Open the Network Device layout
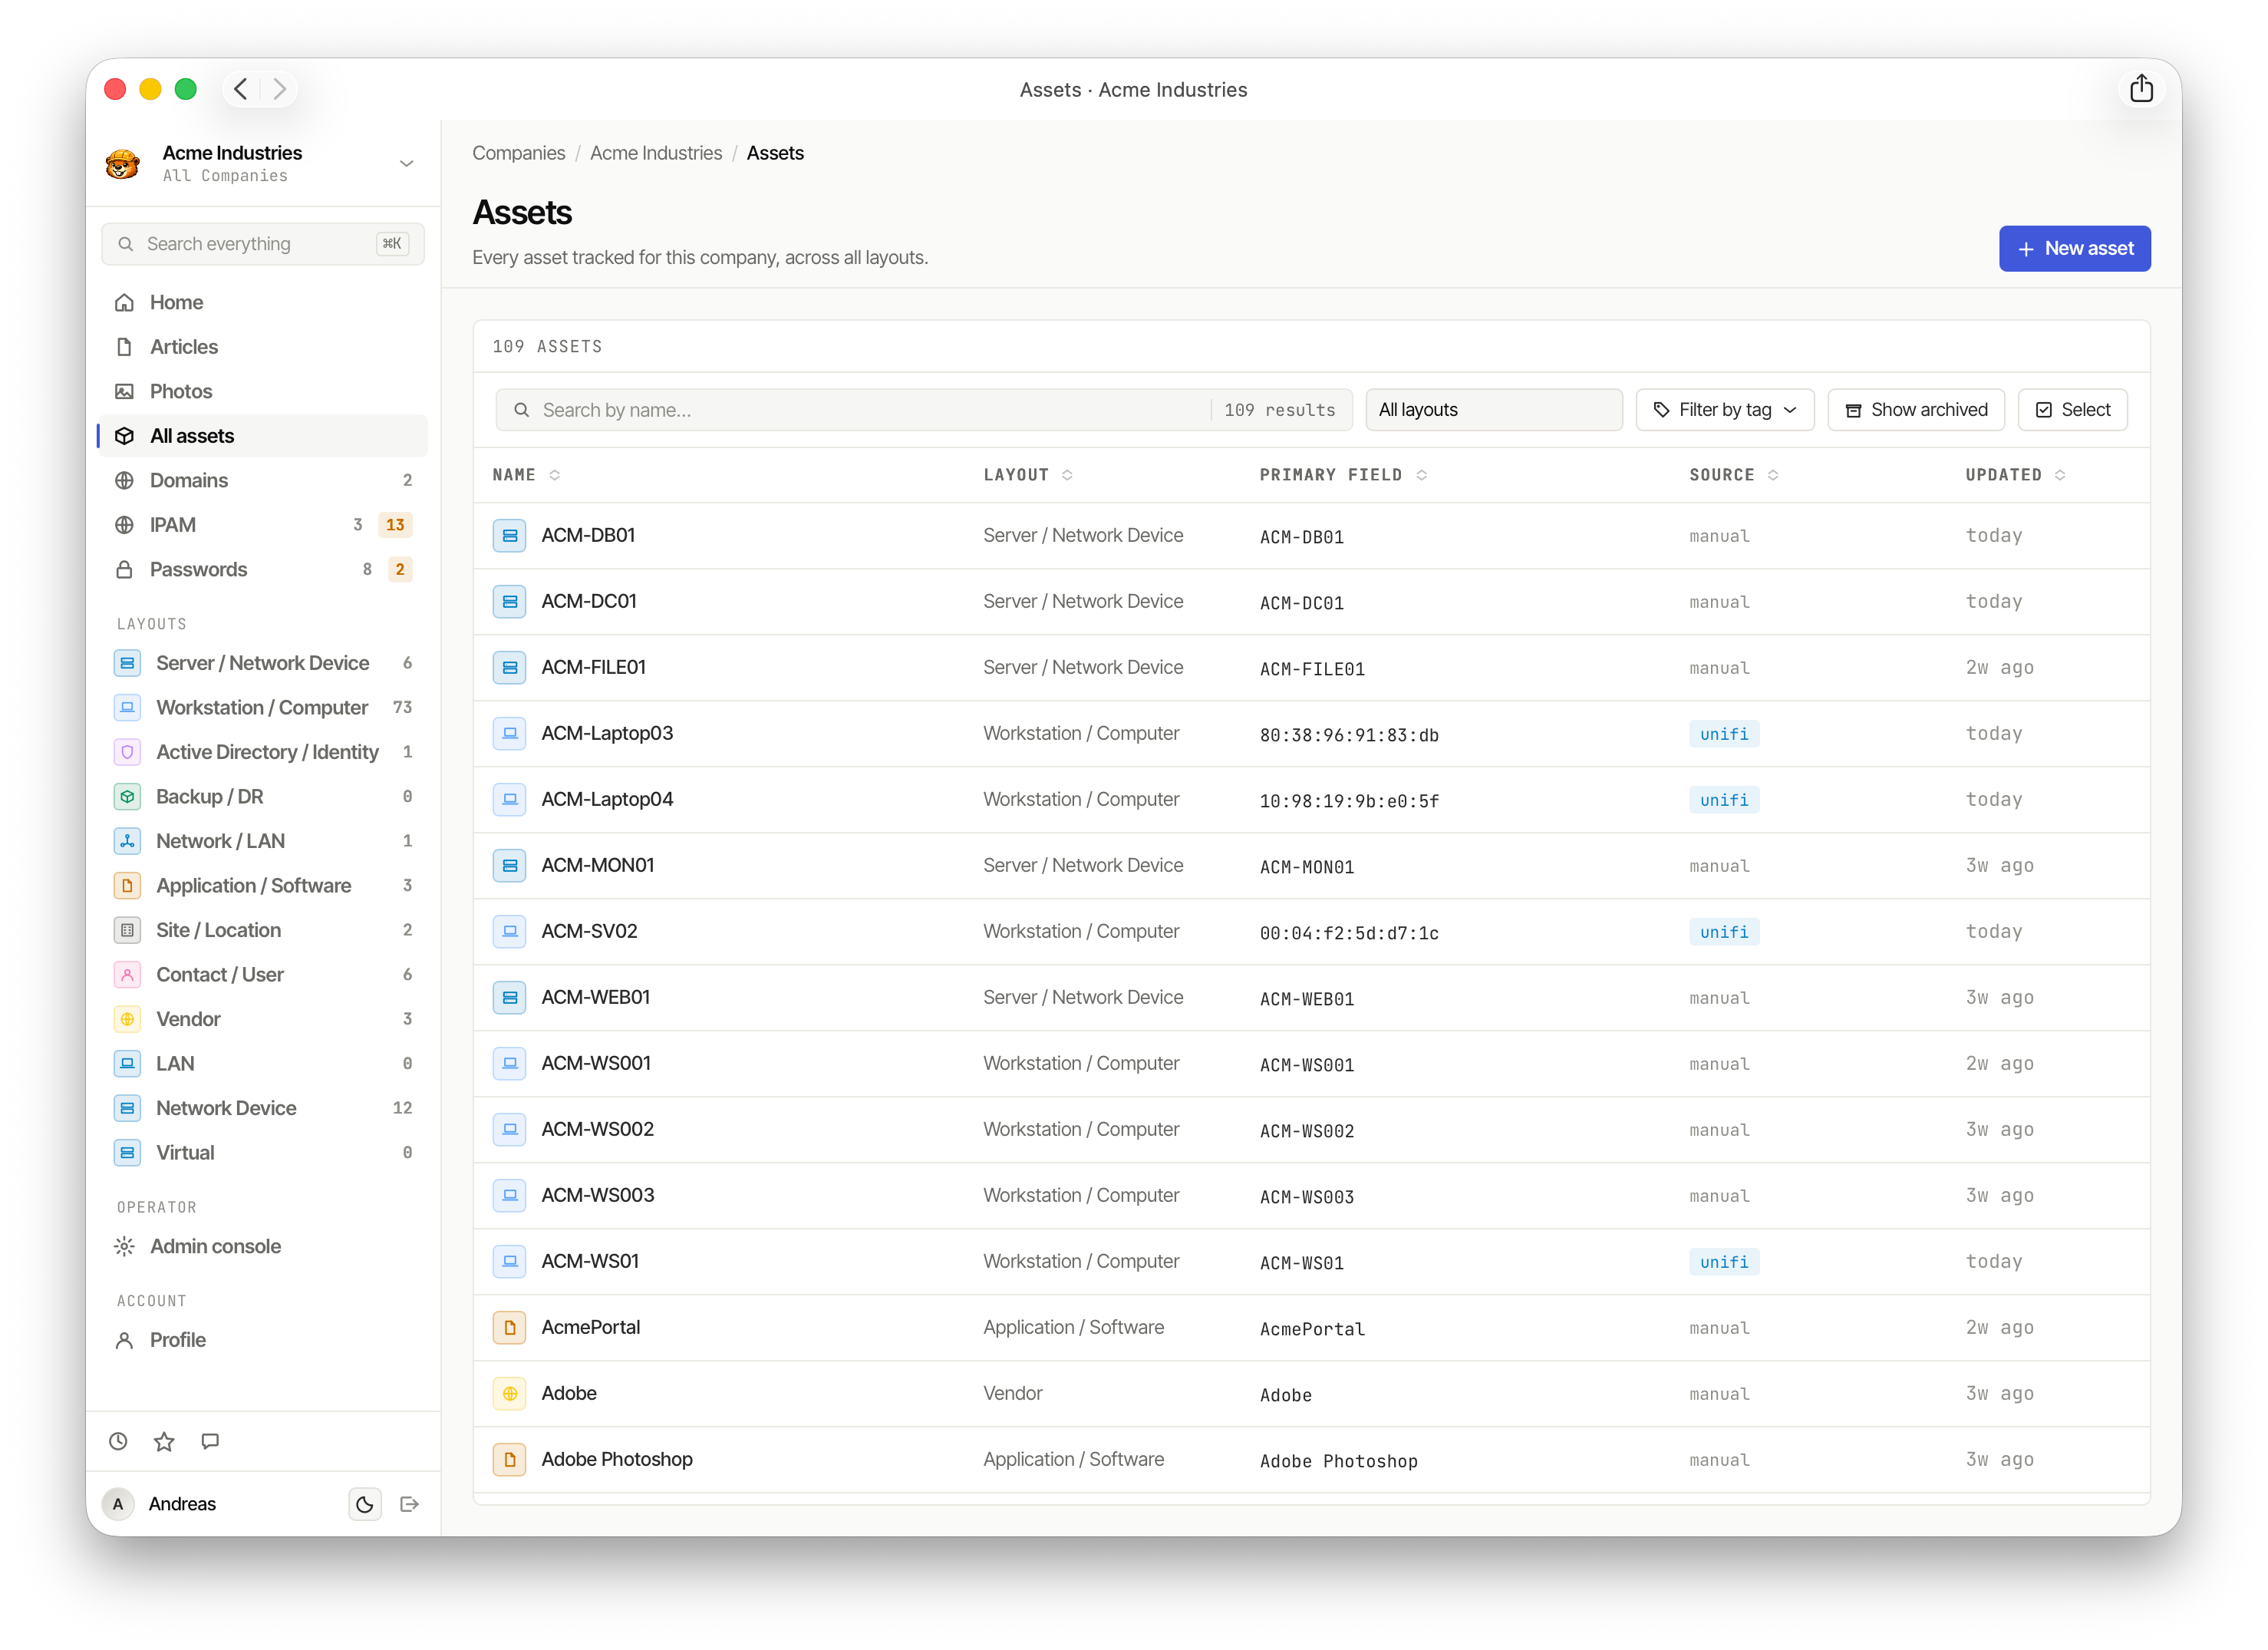The image size is (2268, 1650). tap(262, 1108)
